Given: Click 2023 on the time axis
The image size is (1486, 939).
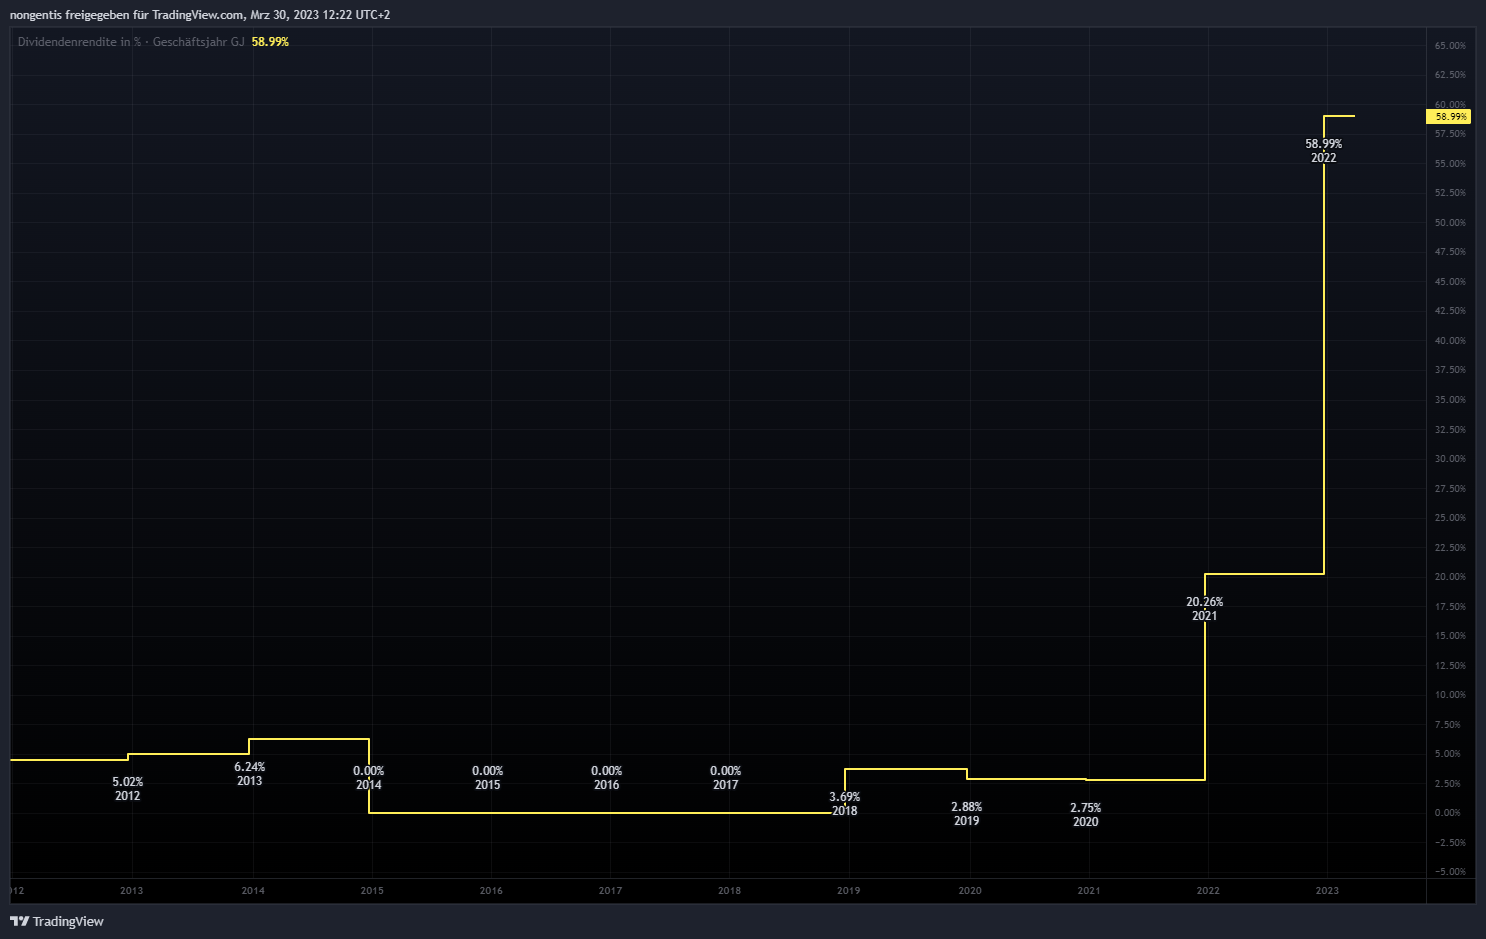Looking at the screenshot, I should point(1327,891).
